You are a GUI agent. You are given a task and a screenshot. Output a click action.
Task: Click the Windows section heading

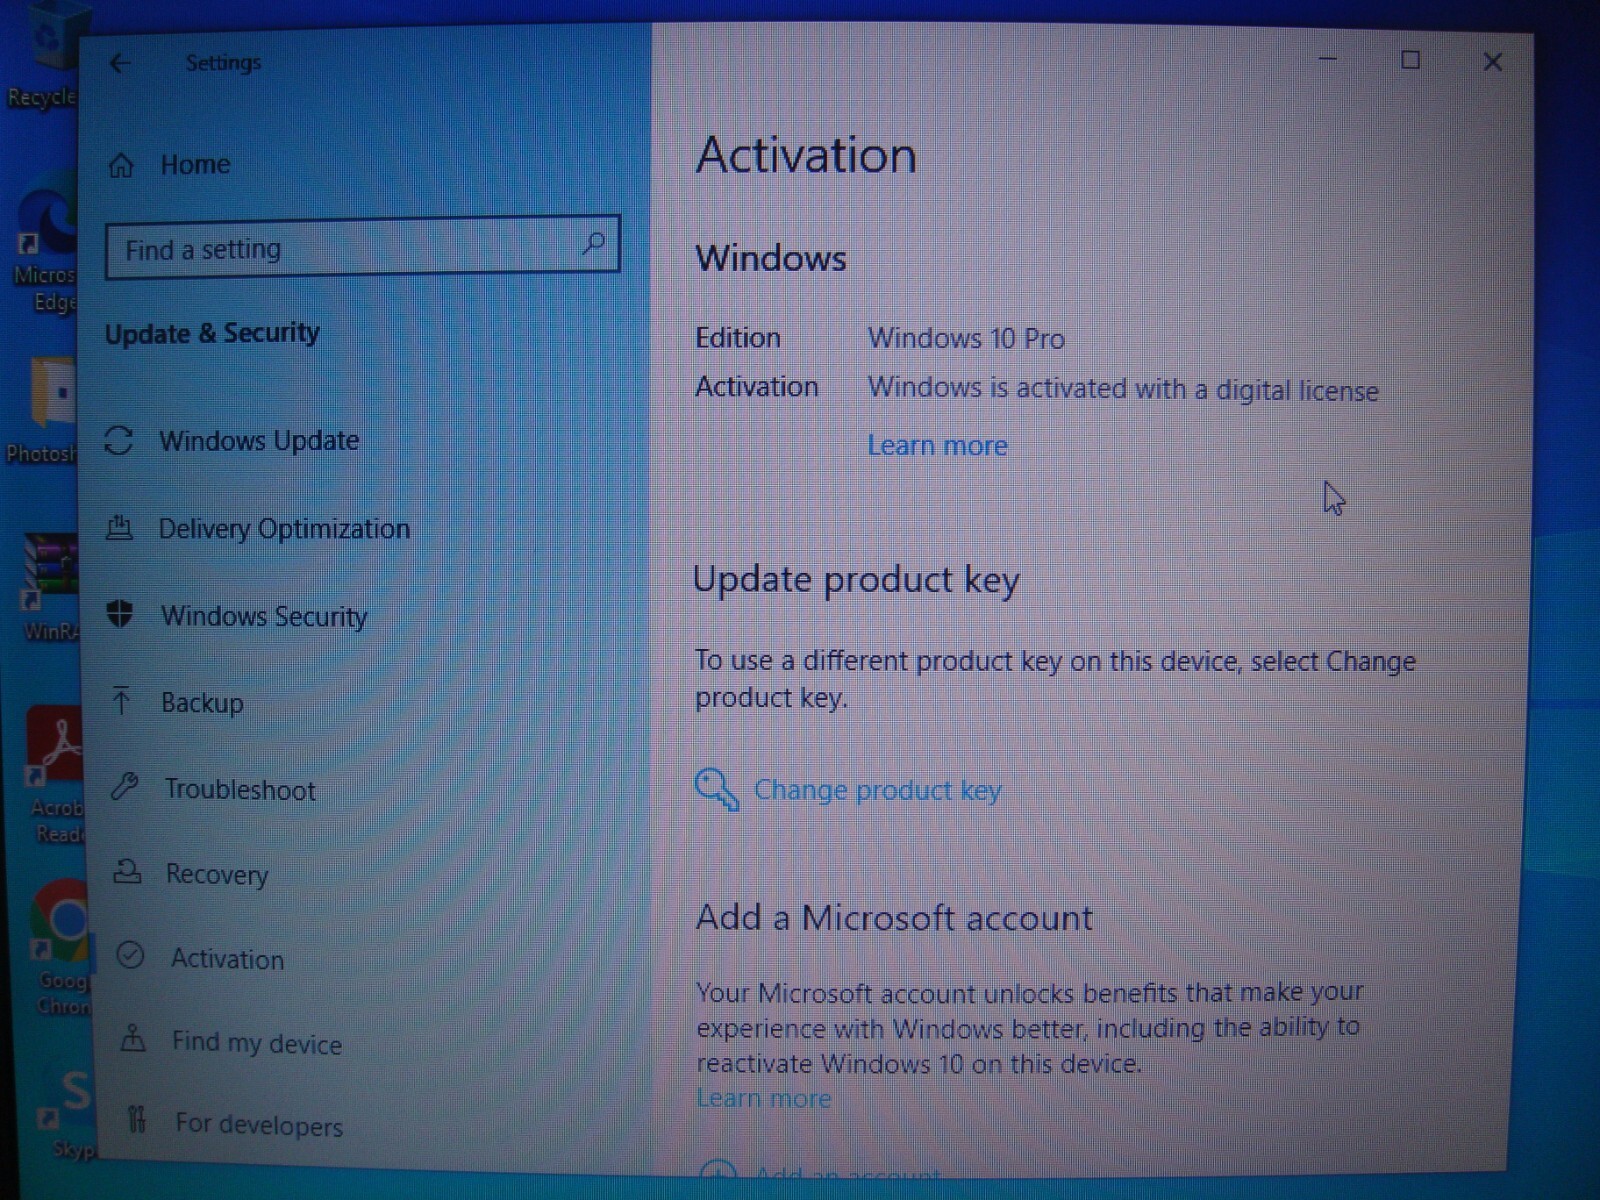771,258
